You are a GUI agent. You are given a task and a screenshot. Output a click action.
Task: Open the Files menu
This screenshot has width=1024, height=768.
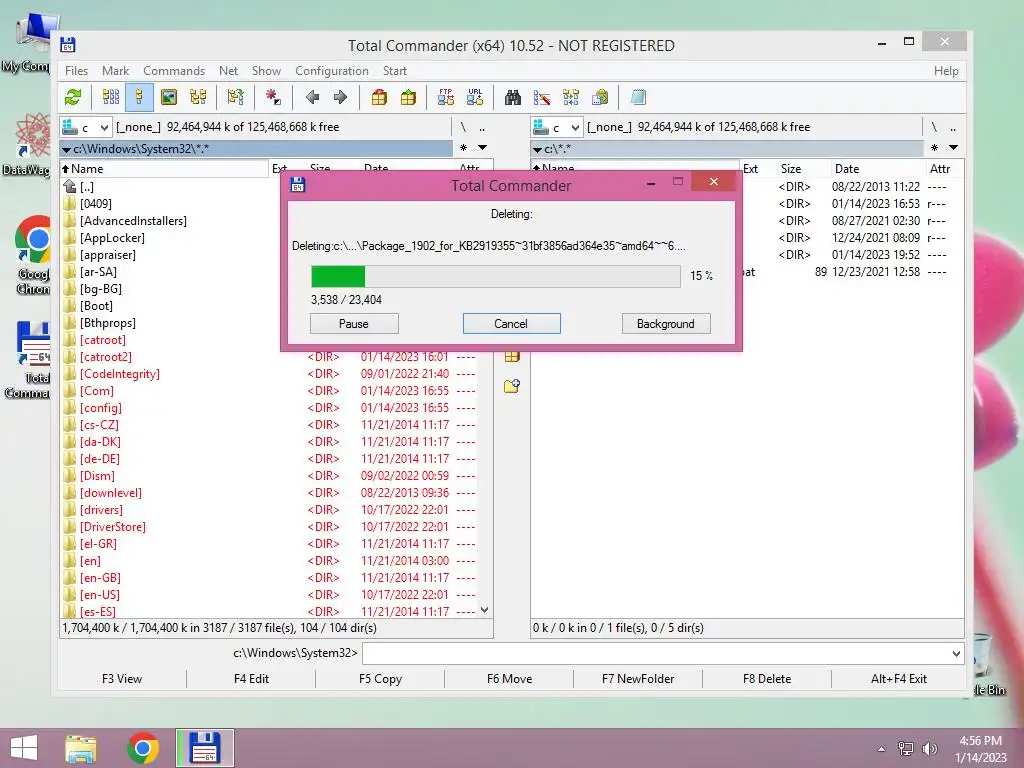[76, 71]
